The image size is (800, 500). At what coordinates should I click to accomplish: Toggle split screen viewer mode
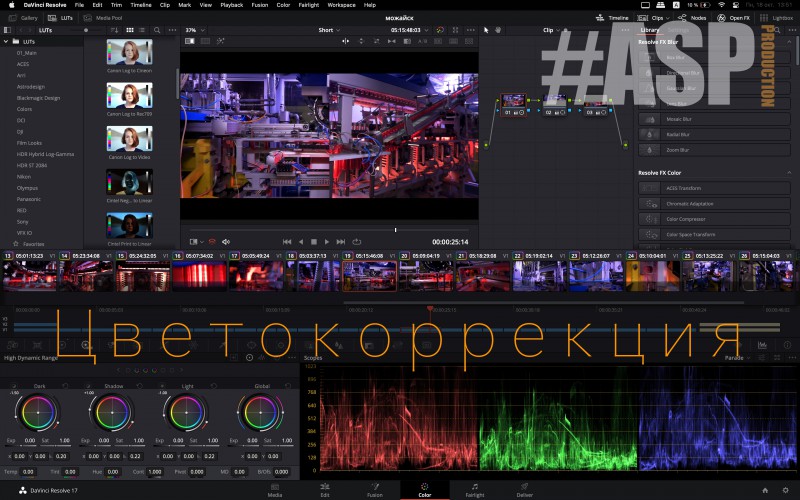(x=205, y=41)
